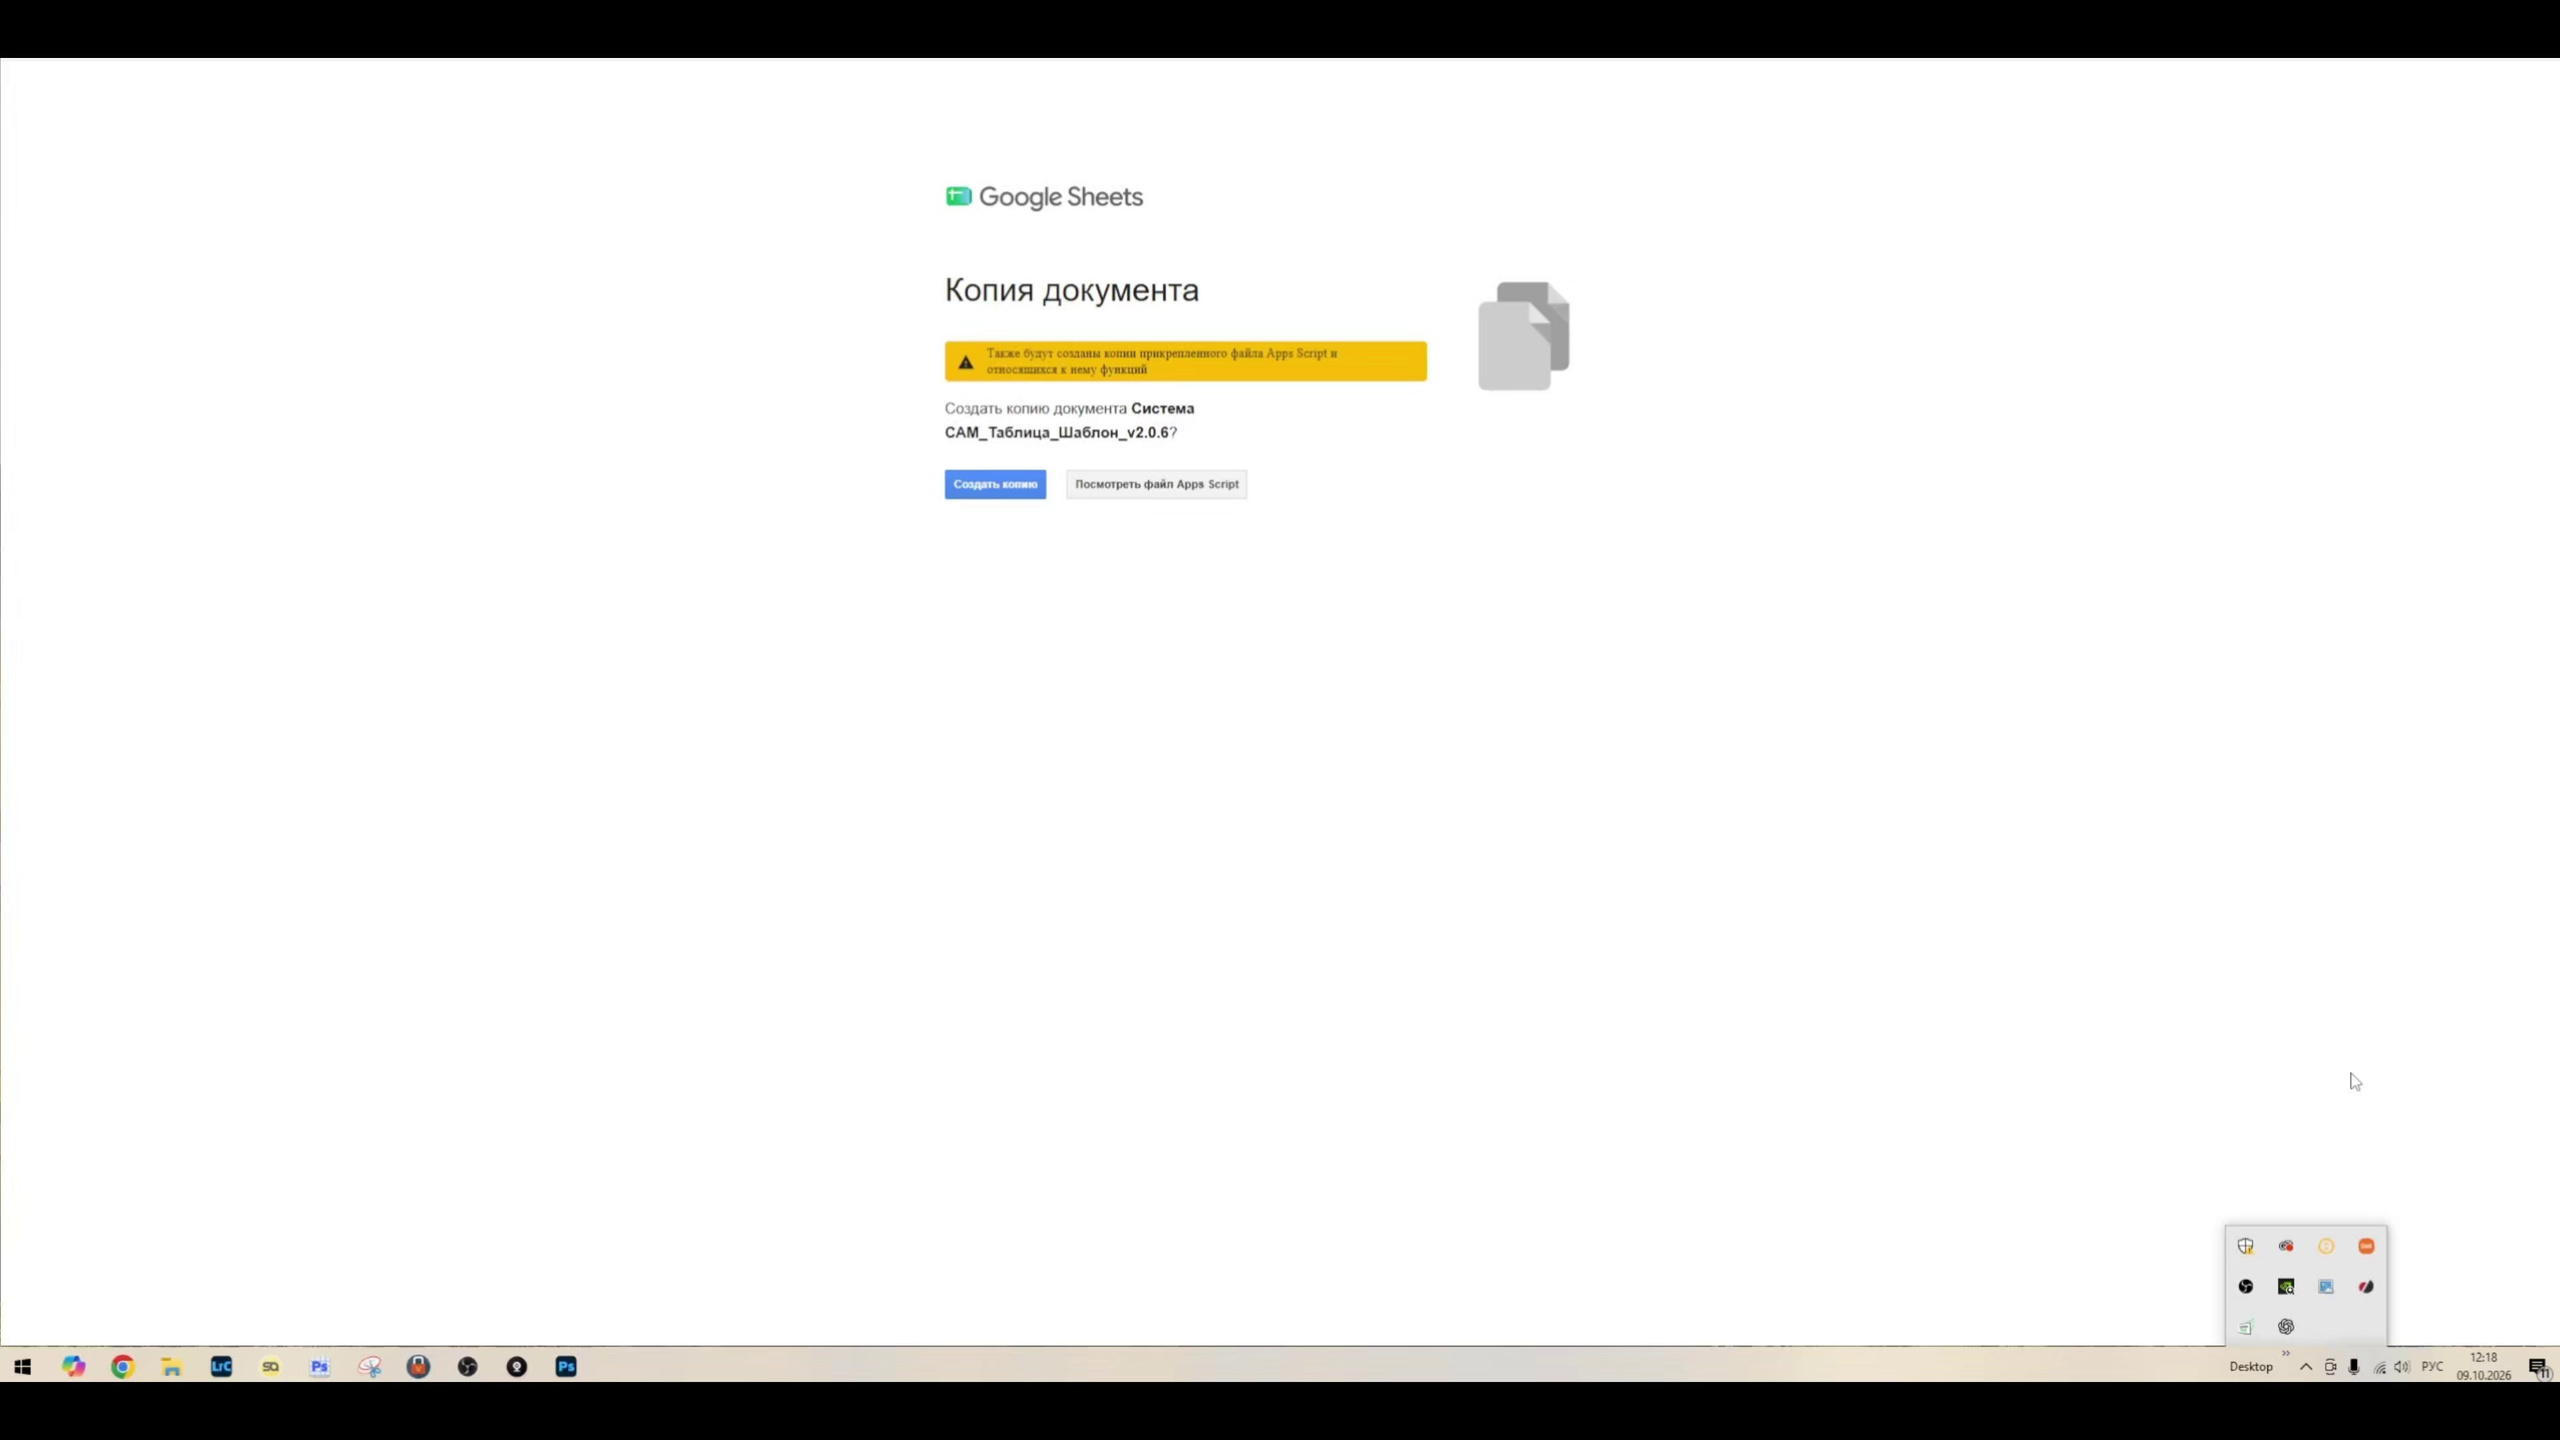
Task: Click the blue picture icon in tray popup
Action: 2326,1287
